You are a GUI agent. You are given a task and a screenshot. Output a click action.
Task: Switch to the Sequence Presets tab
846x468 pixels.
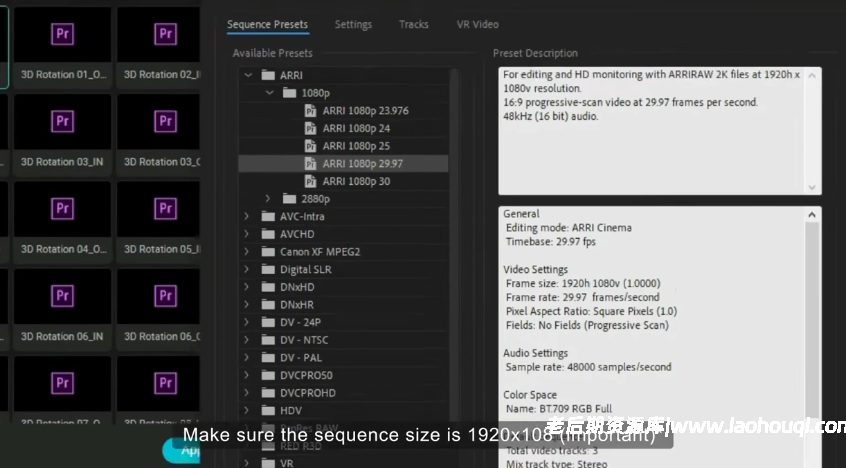[x=268, y=24]
